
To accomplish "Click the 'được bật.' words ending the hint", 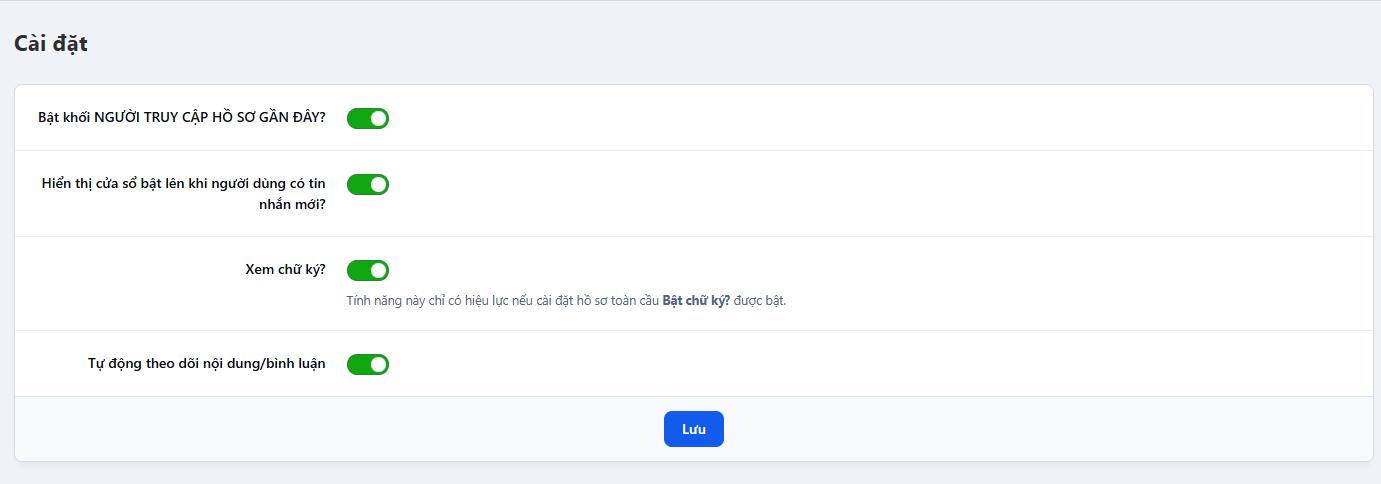I will point(760,301).
